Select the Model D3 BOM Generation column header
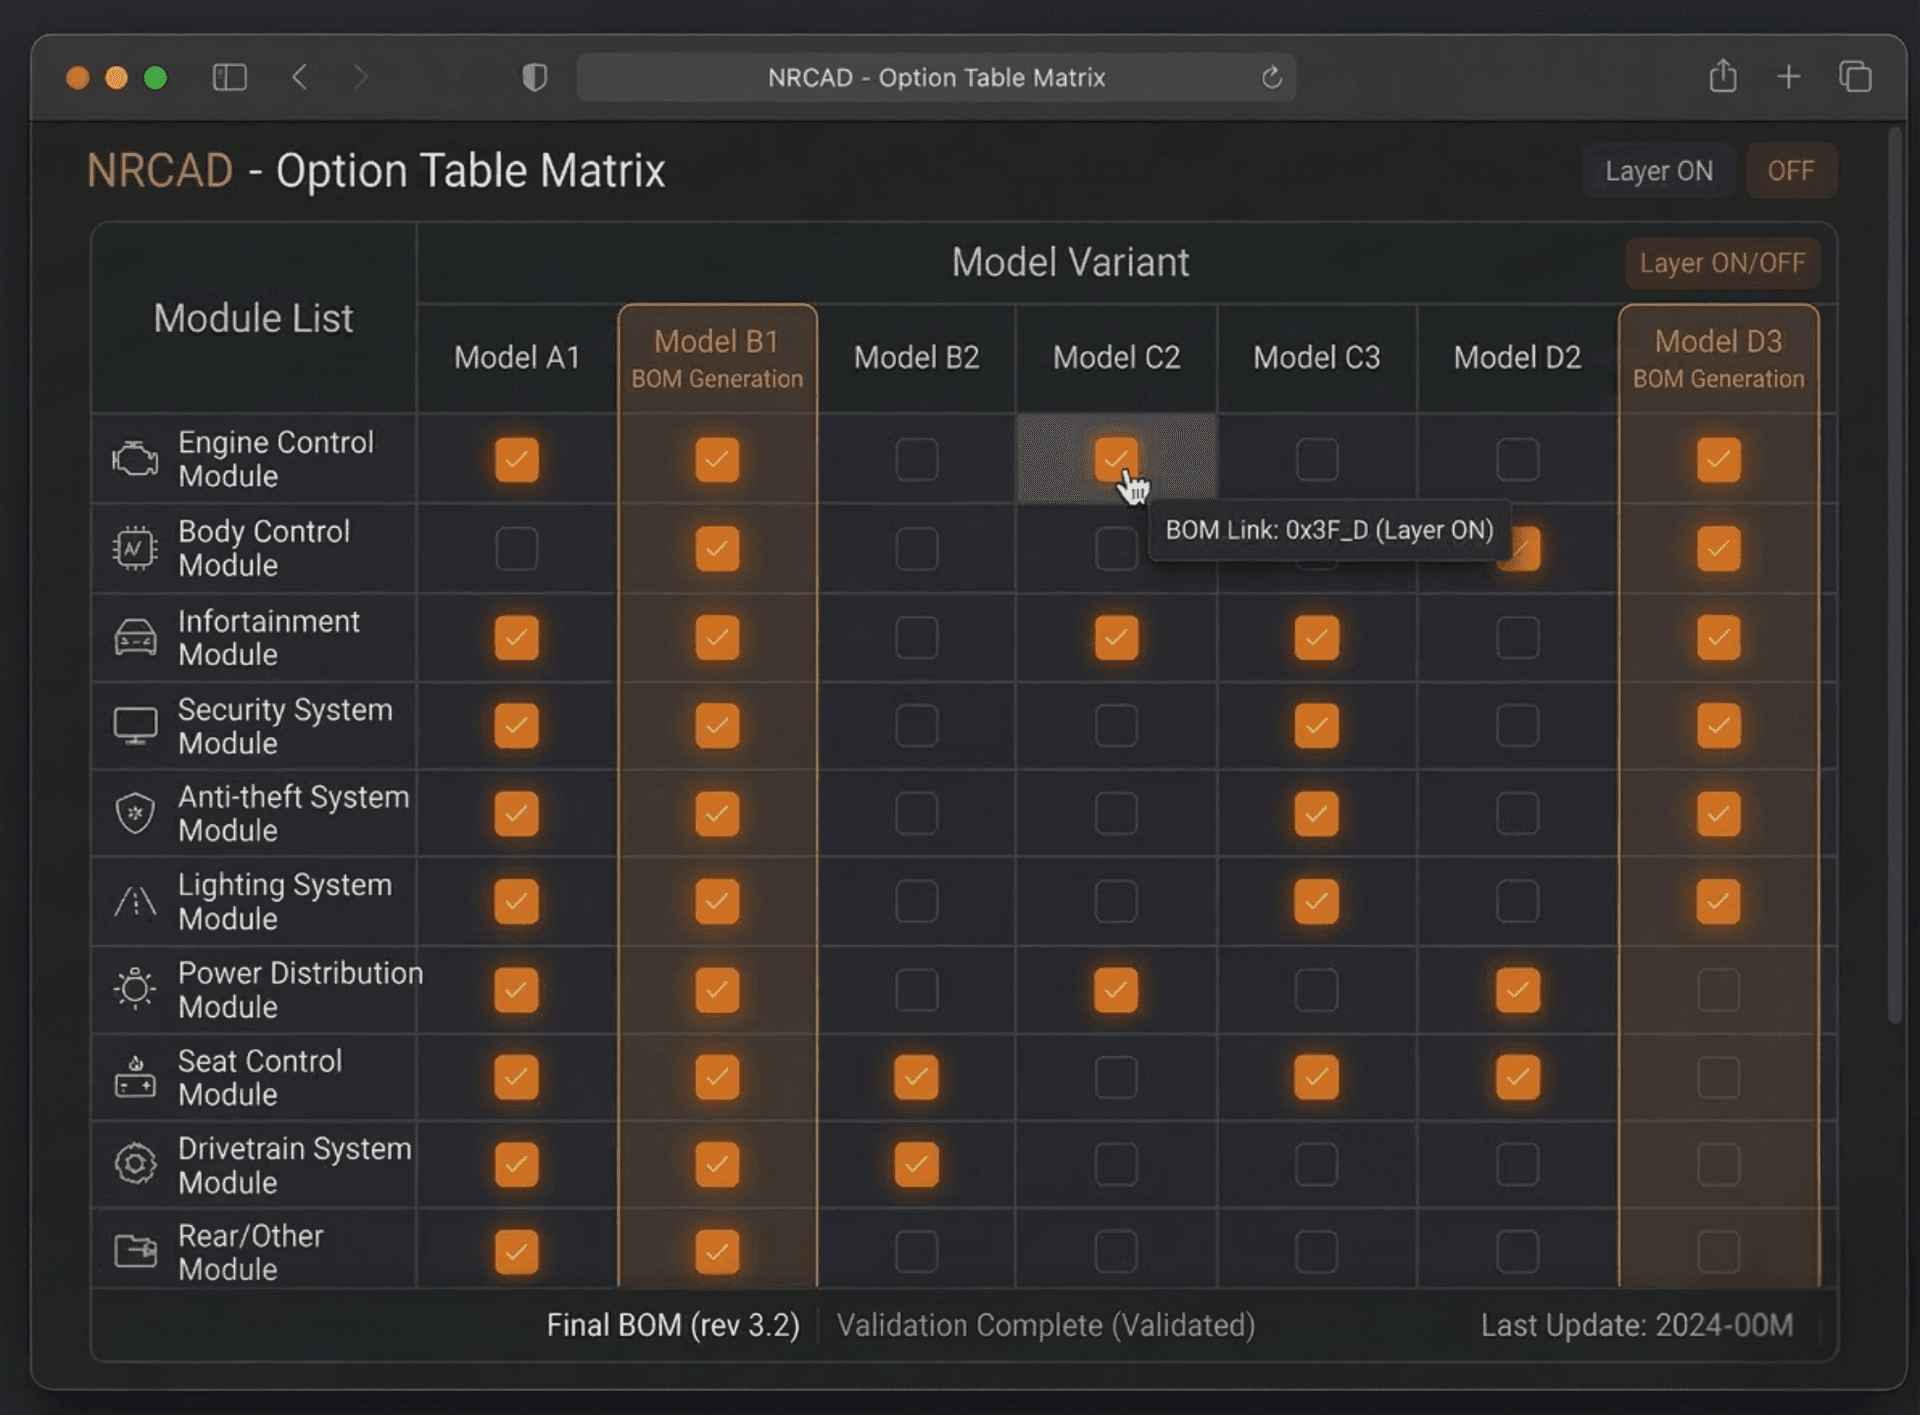1920x1415 pixels. pyautogui.click(x=1718, y=359)
